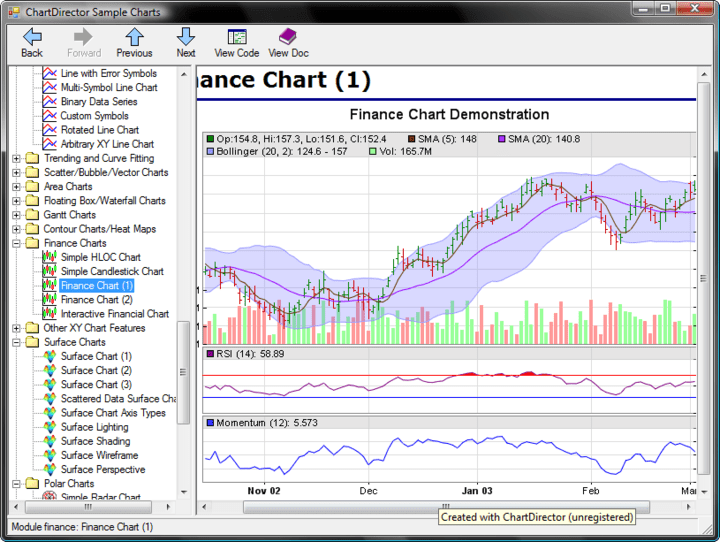The width and height of the screenshot is (720, 542).
Task: Collapse the Polar Charts node
Action: tap(17, 484)
